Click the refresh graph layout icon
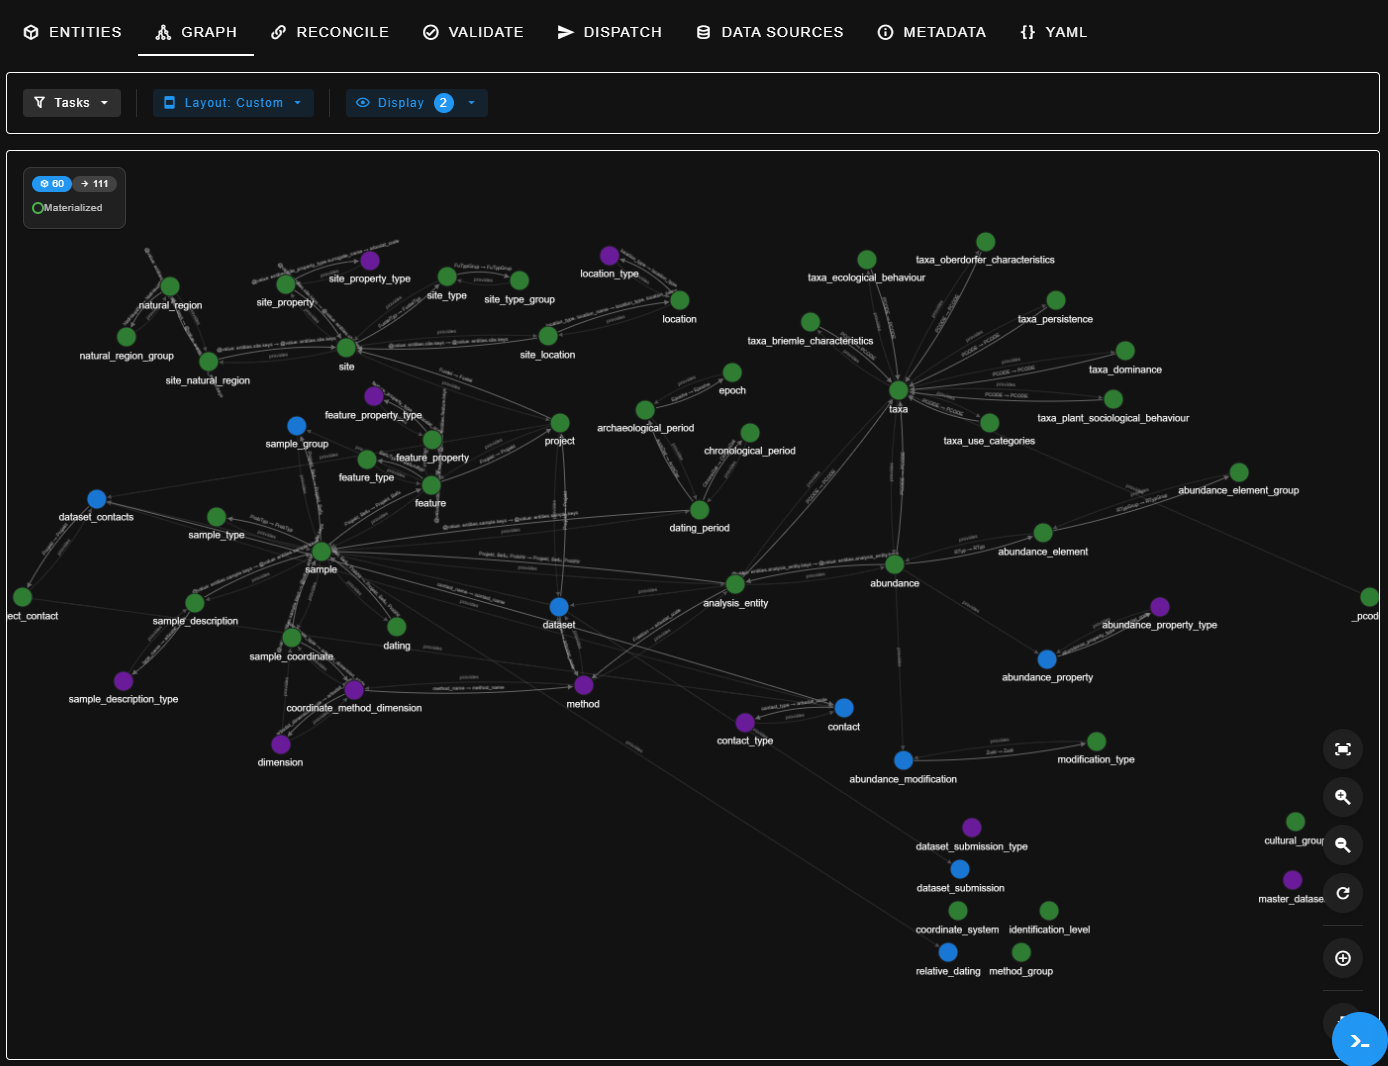 tap(1342, 893)
